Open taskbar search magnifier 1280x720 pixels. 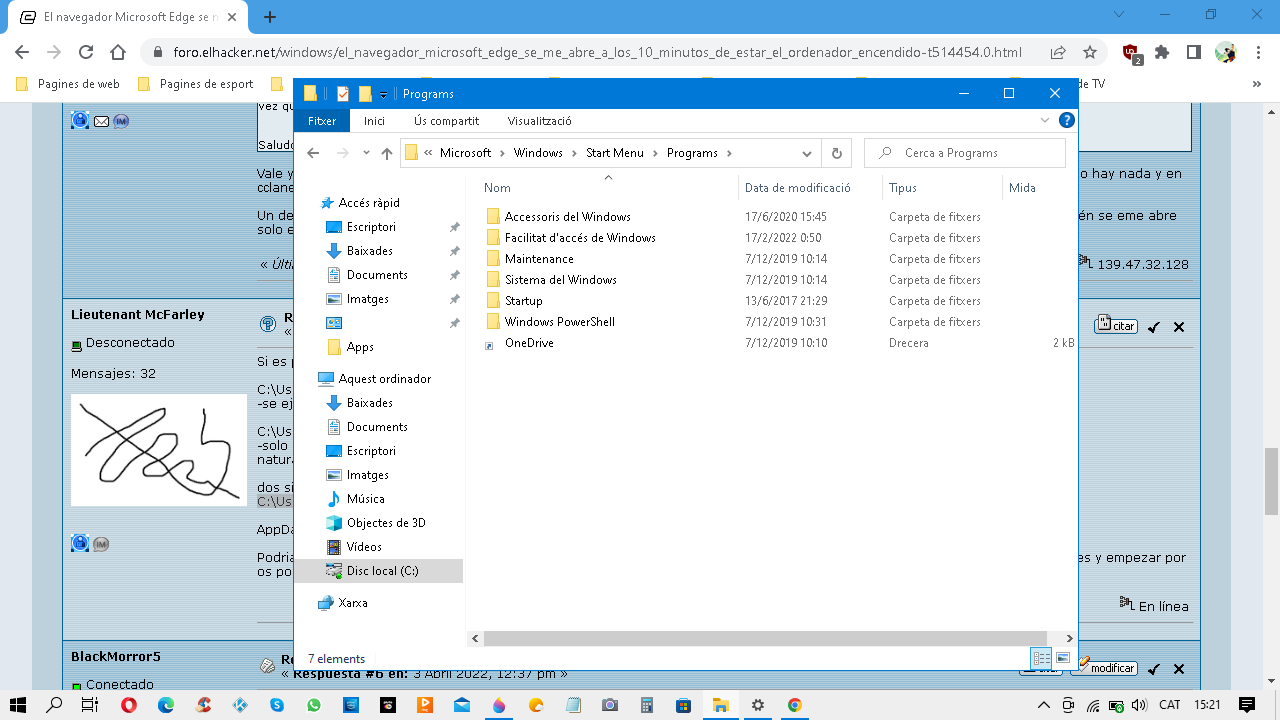coord(54,705)
